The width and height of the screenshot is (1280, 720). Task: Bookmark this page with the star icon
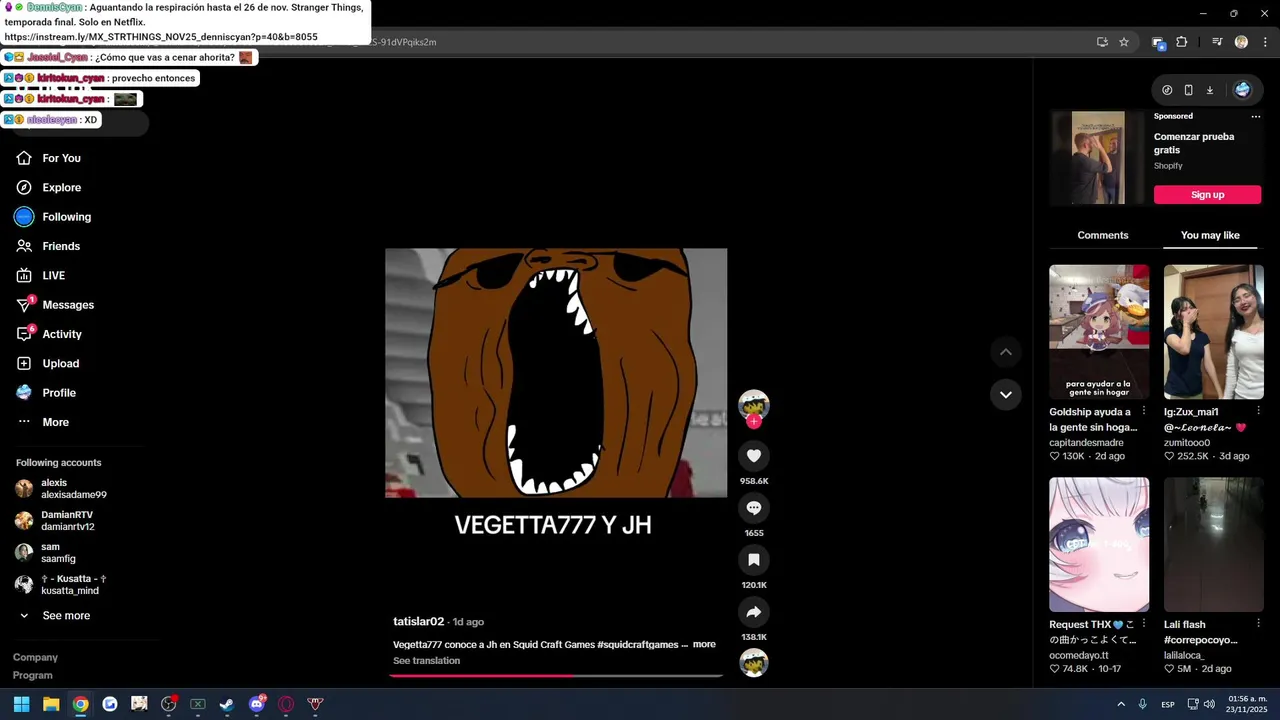pyautogui.click(x=1124, y=42)
